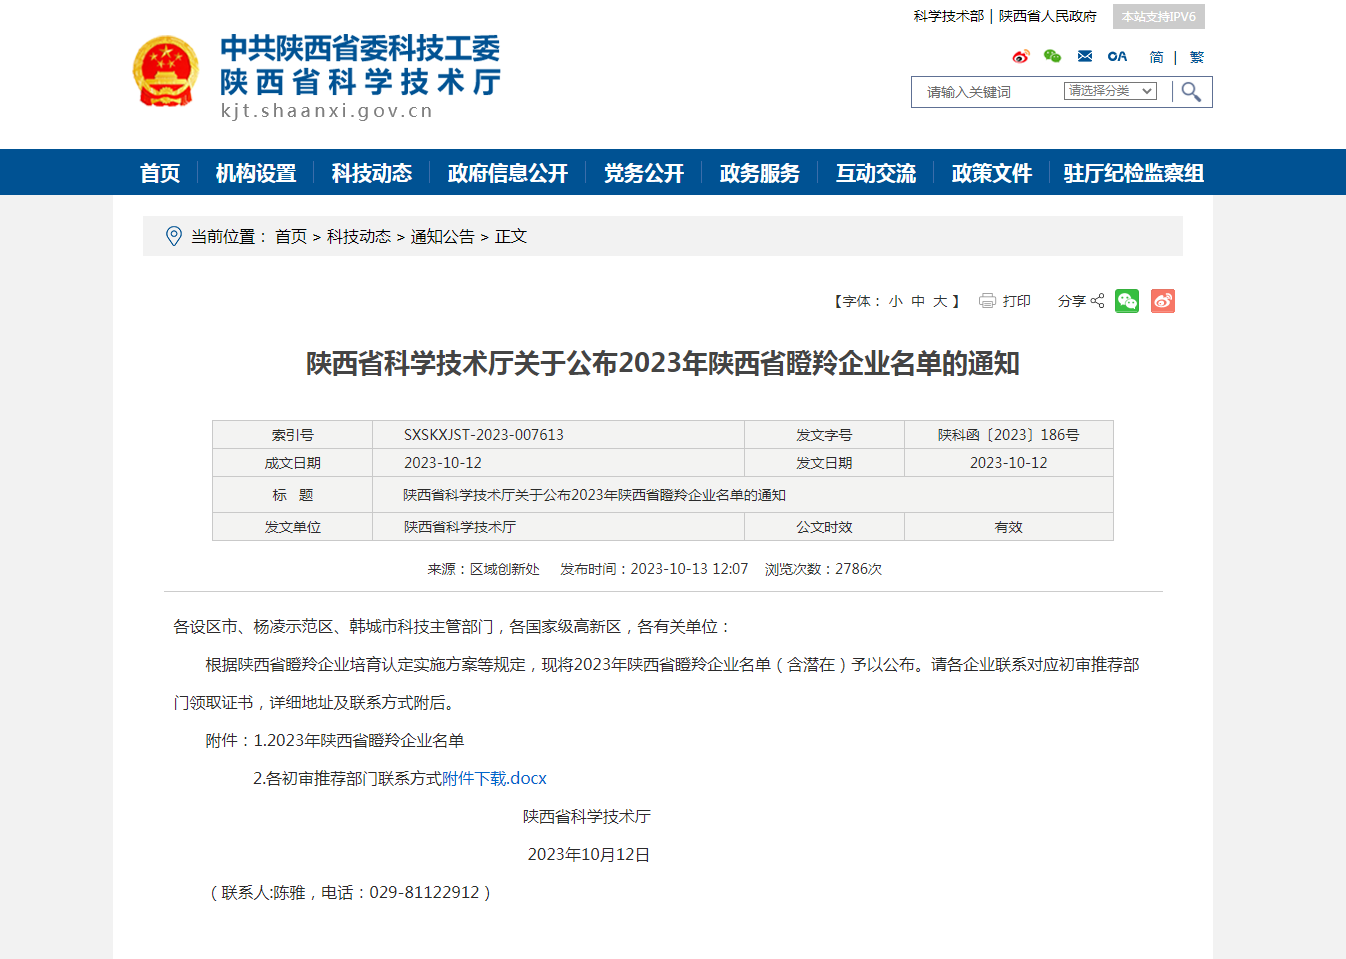
Task: Expand the 请选择分类 category dropdown
Action: pos(1110,91)
